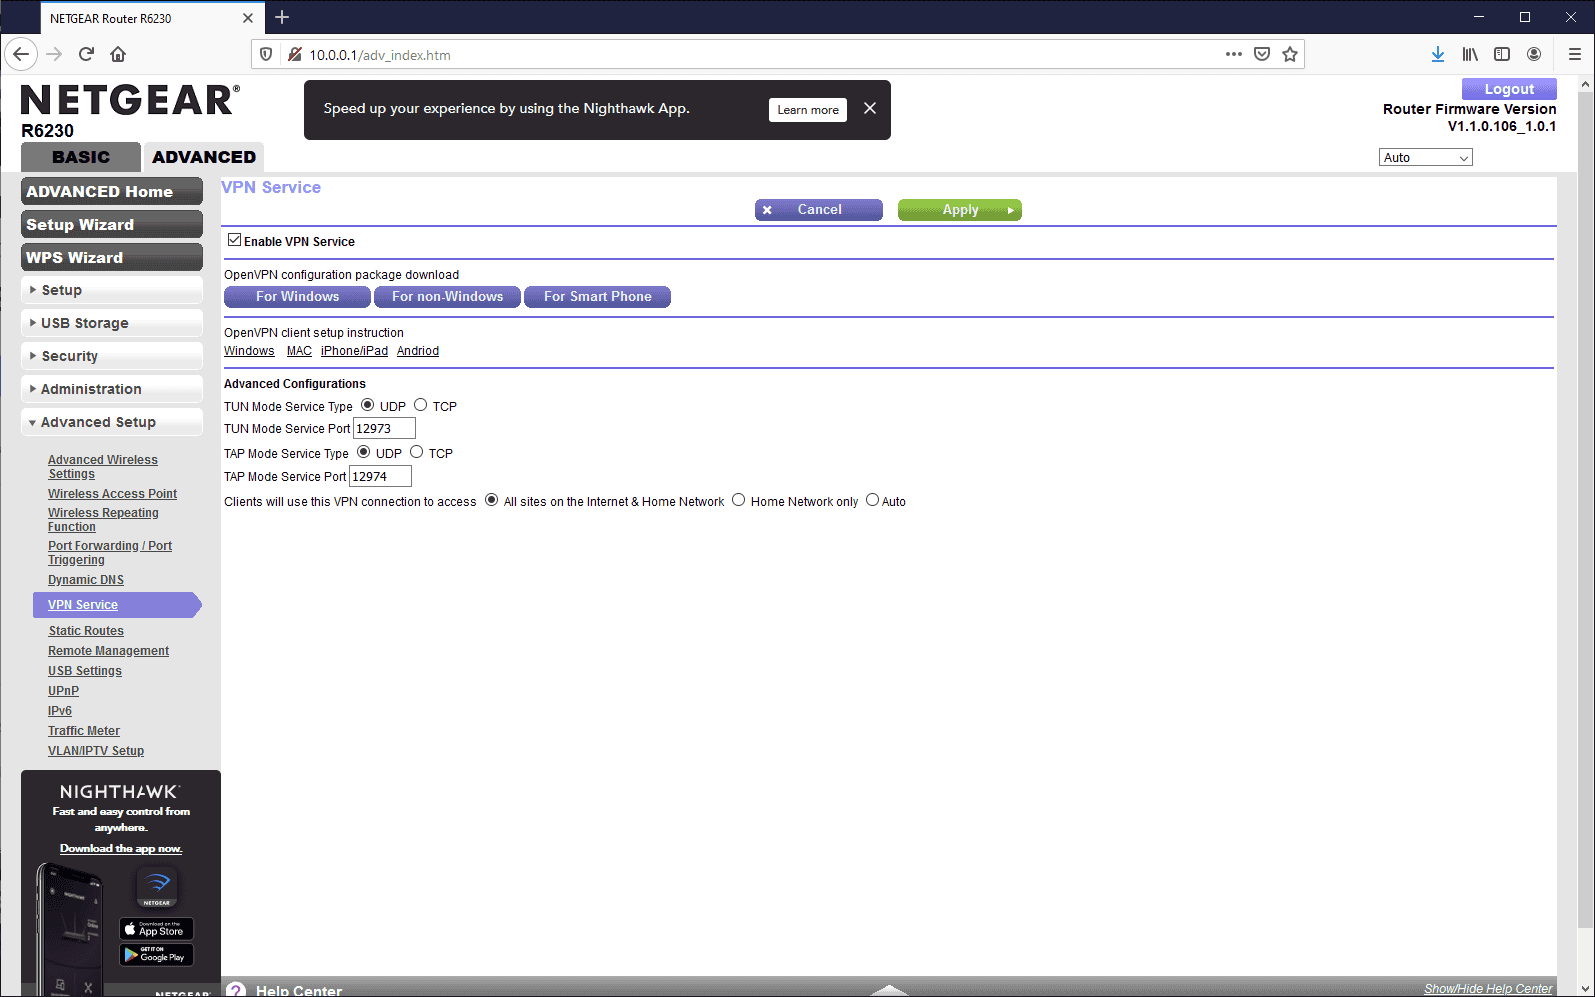Toggle the browser sidebar icon
1595x997 pixels.
tap(1502, 54)
